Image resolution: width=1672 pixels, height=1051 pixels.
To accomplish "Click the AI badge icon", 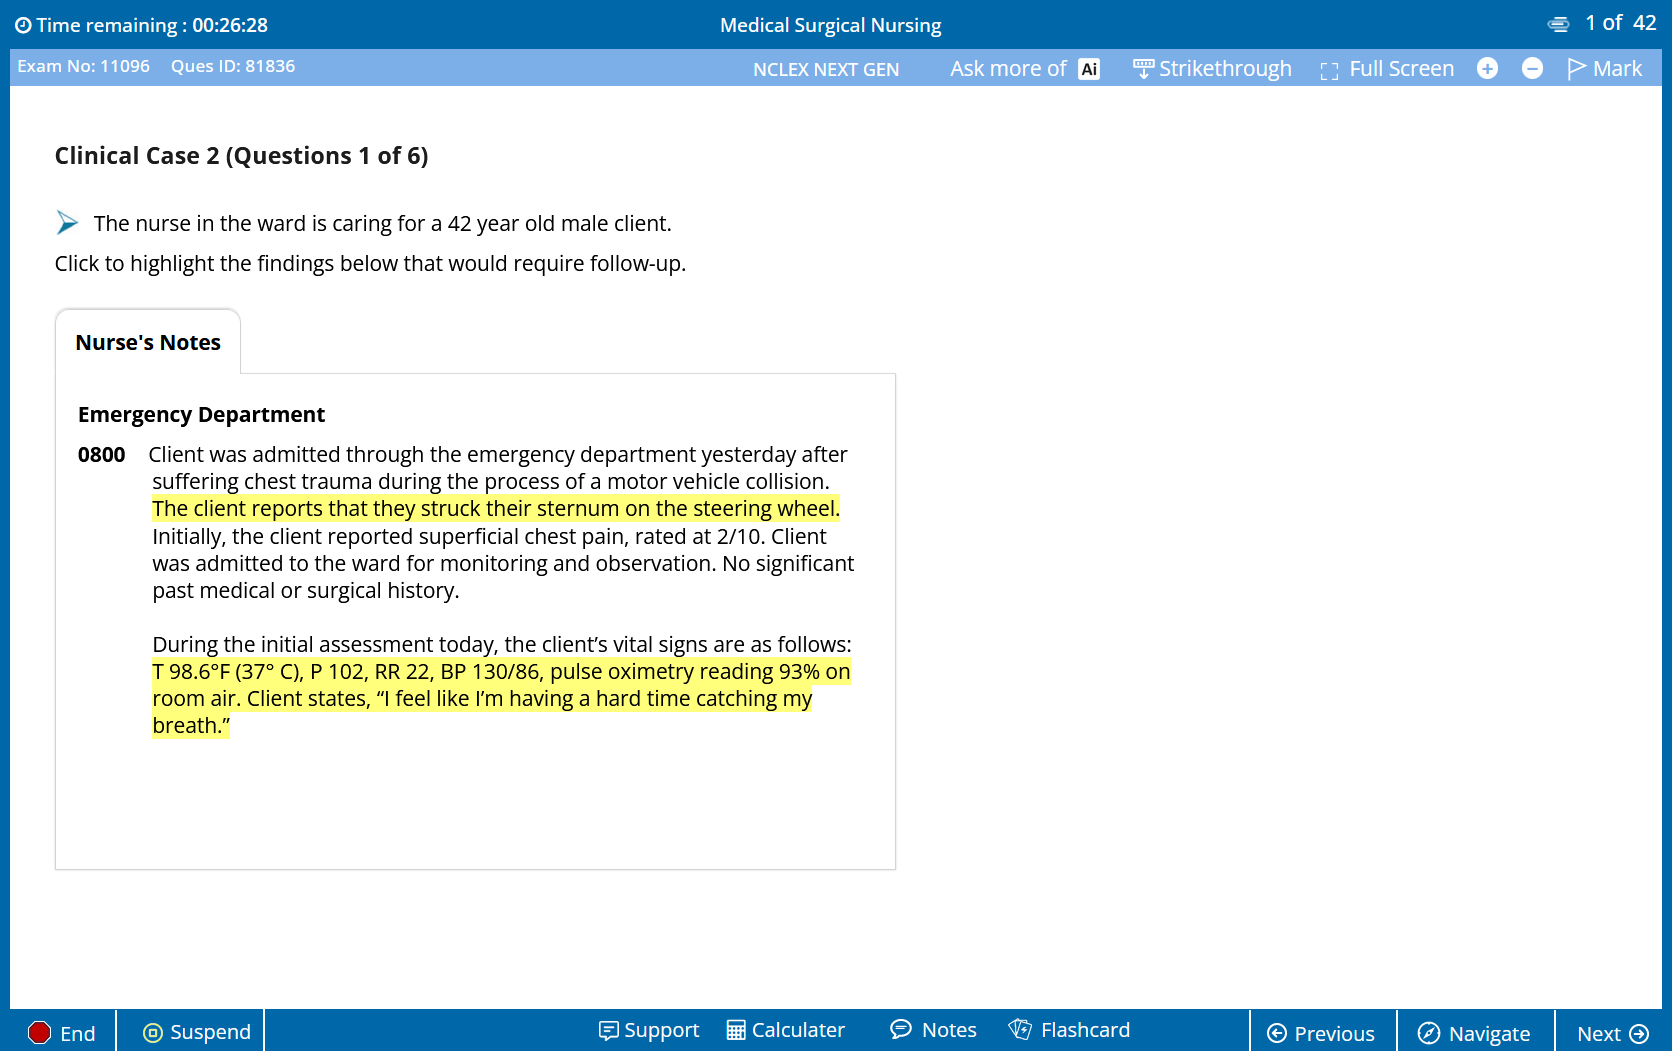I will pos(1089,69).
